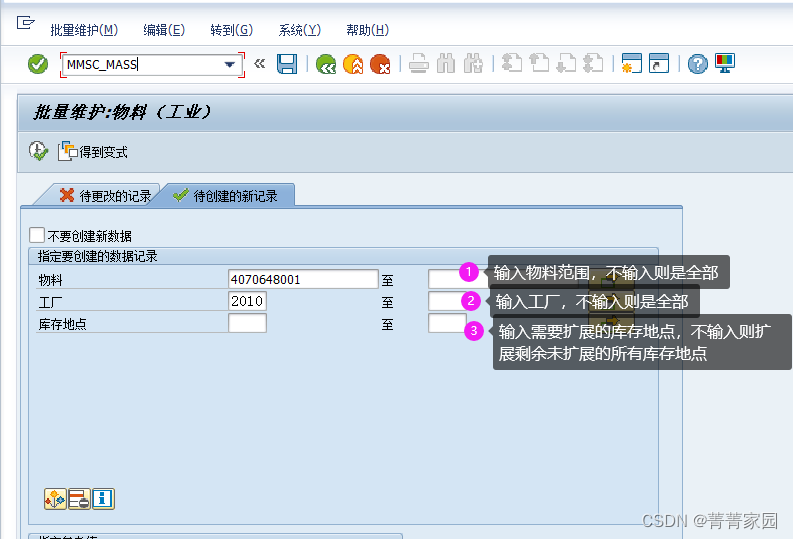Image resolution: width=793 pixels, height=539 pixels.
Task: Click the 库存地点 to-value field
Action: click(x=447, y=323)
